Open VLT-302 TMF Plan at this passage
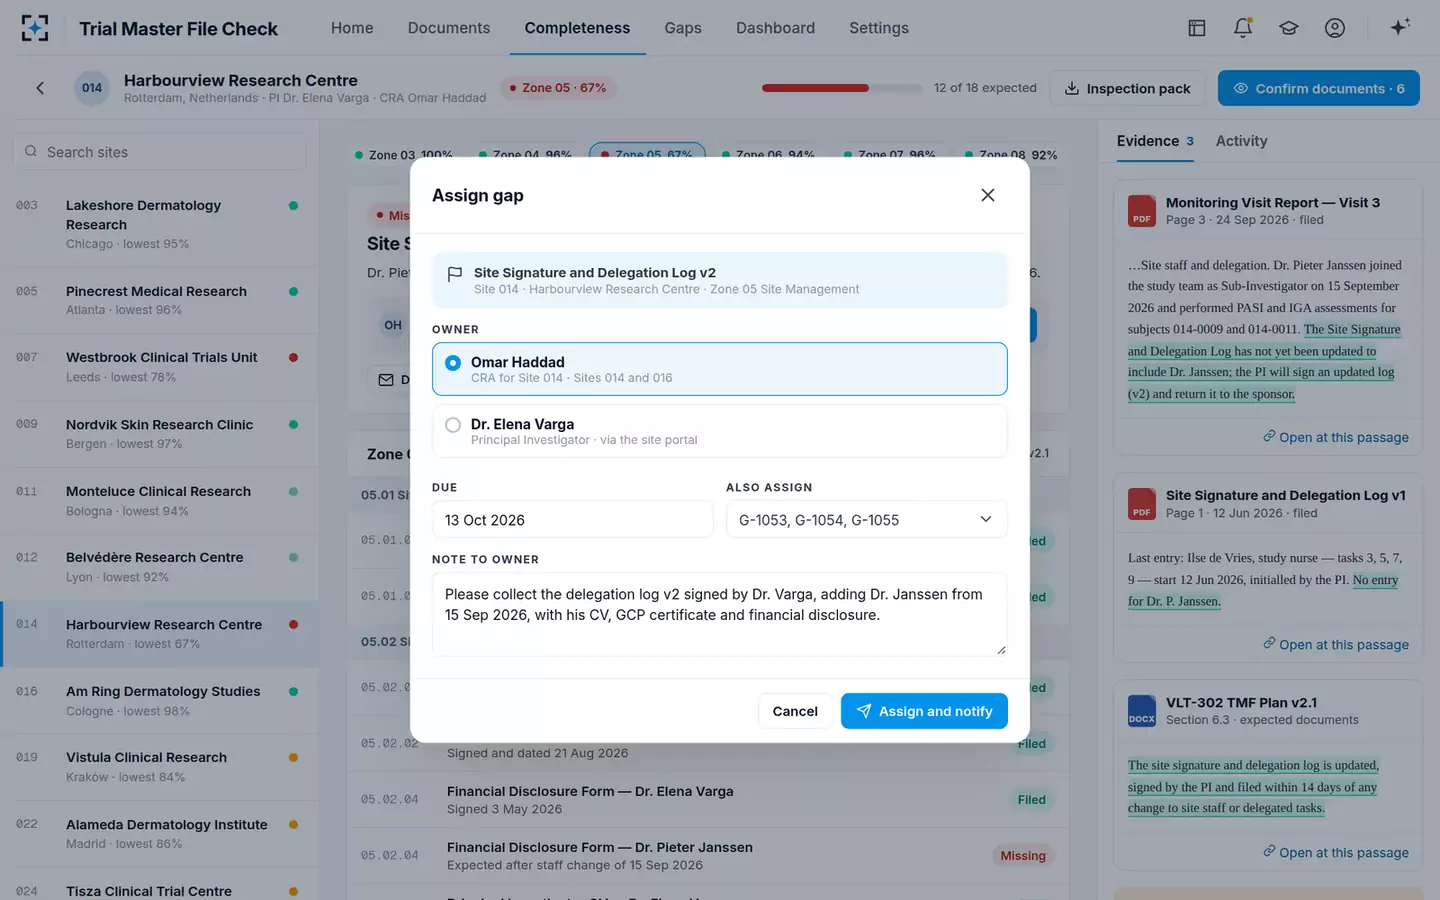Screen dimensions: 1440x900 (1335, 852)
